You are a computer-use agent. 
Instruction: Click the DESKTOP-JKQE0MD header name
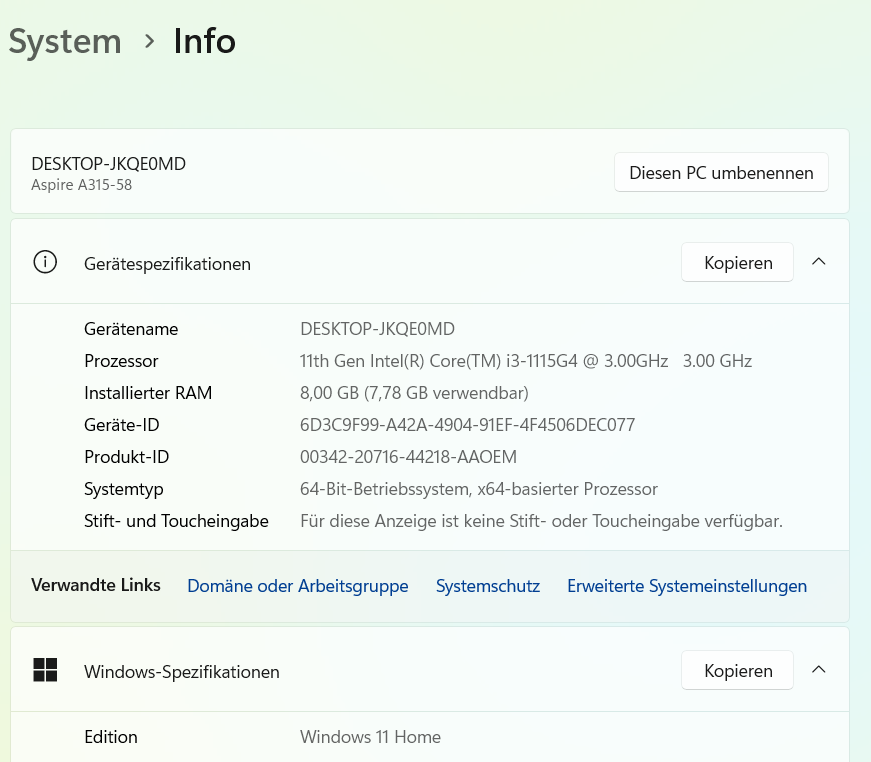(108, 164)
